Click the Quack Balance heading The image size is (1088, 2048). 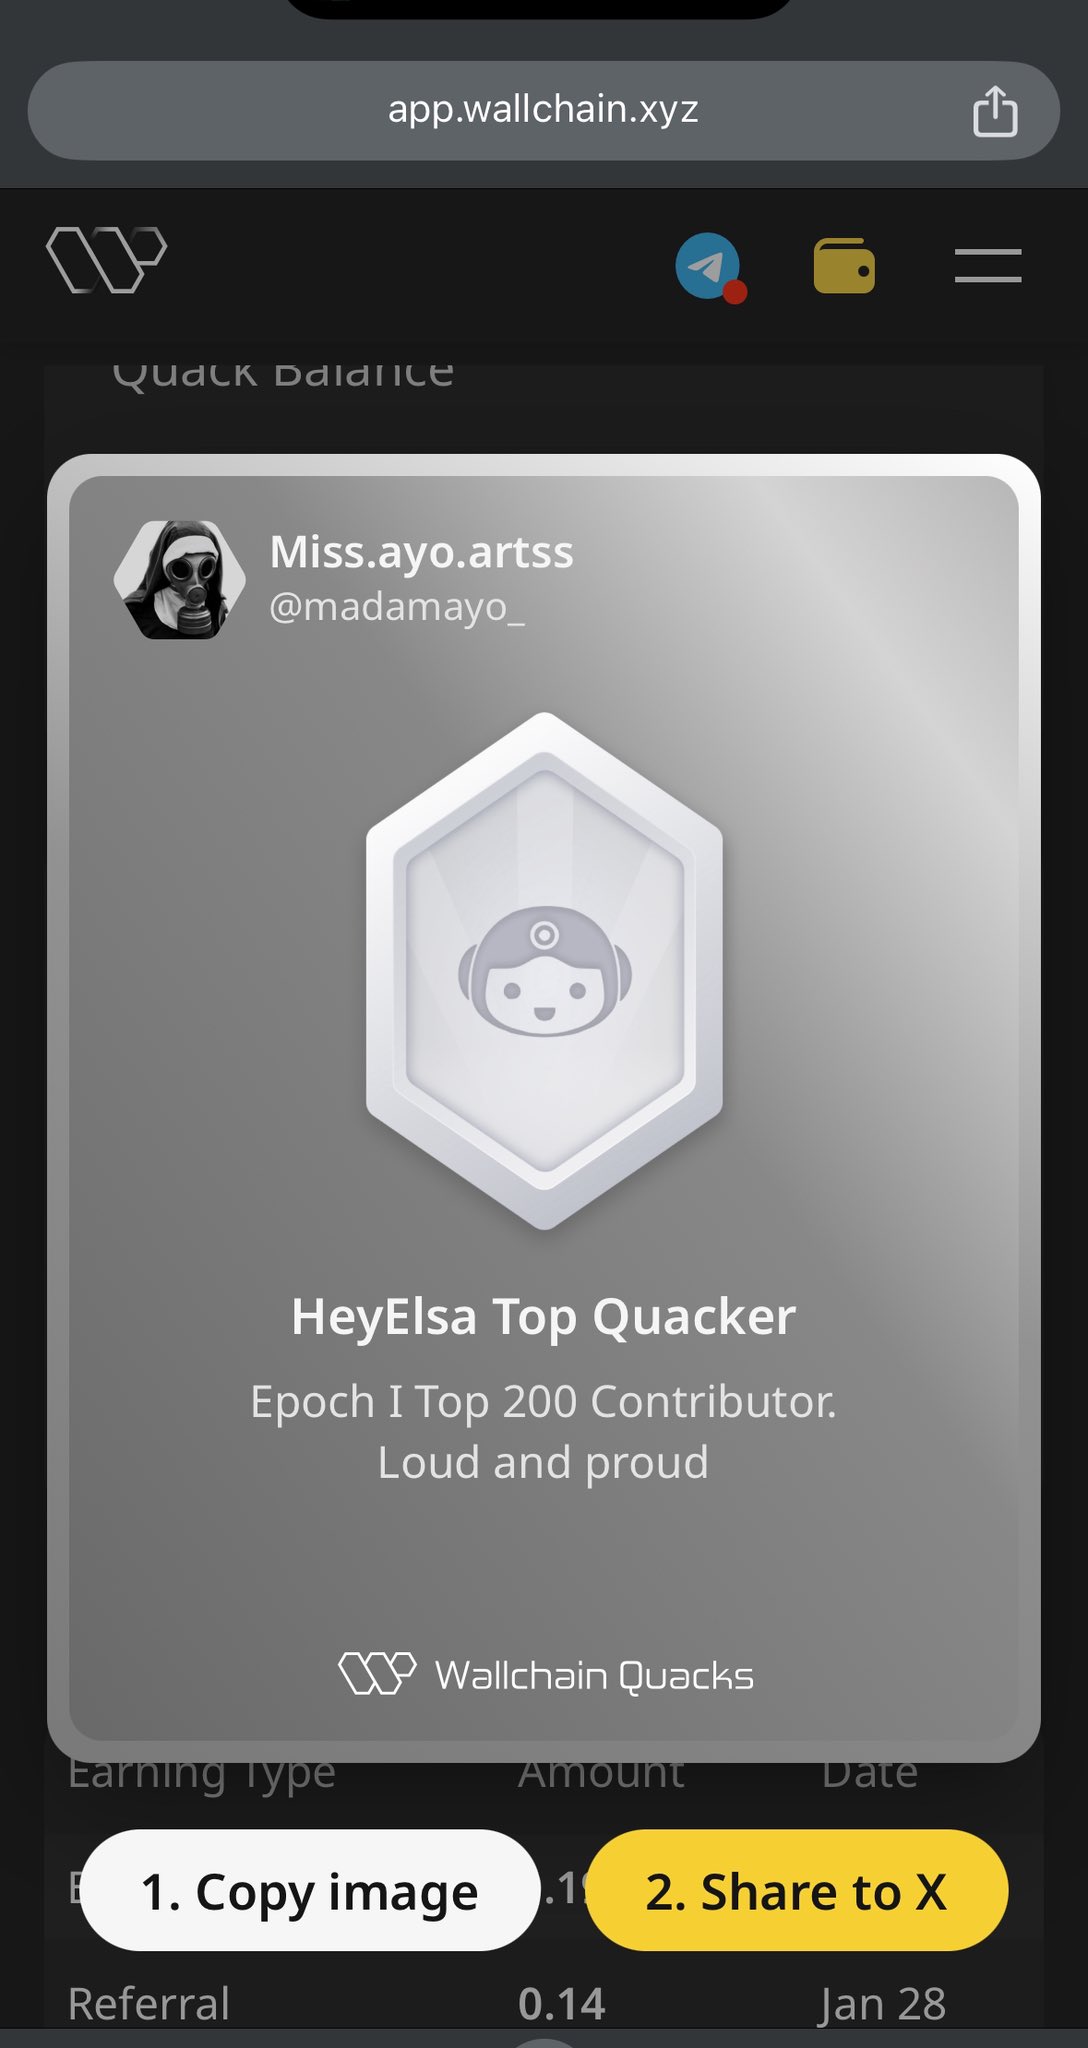pyautogui.click(x=283, y=375)
